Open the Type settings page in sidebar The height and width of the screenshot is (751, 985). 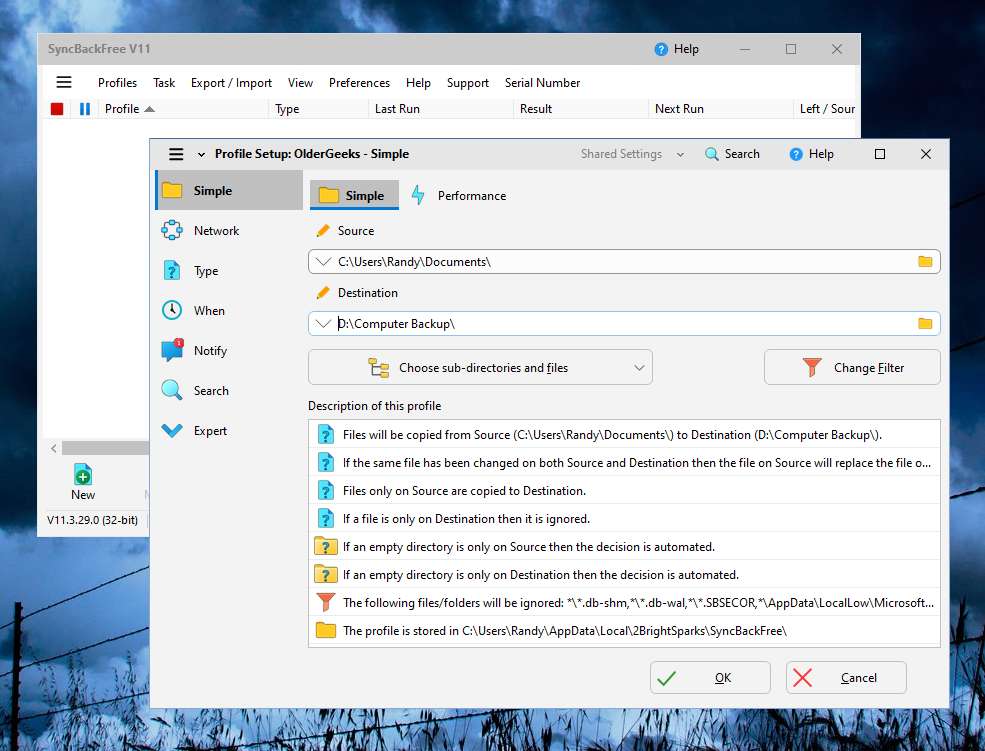(x=229, y=271)
